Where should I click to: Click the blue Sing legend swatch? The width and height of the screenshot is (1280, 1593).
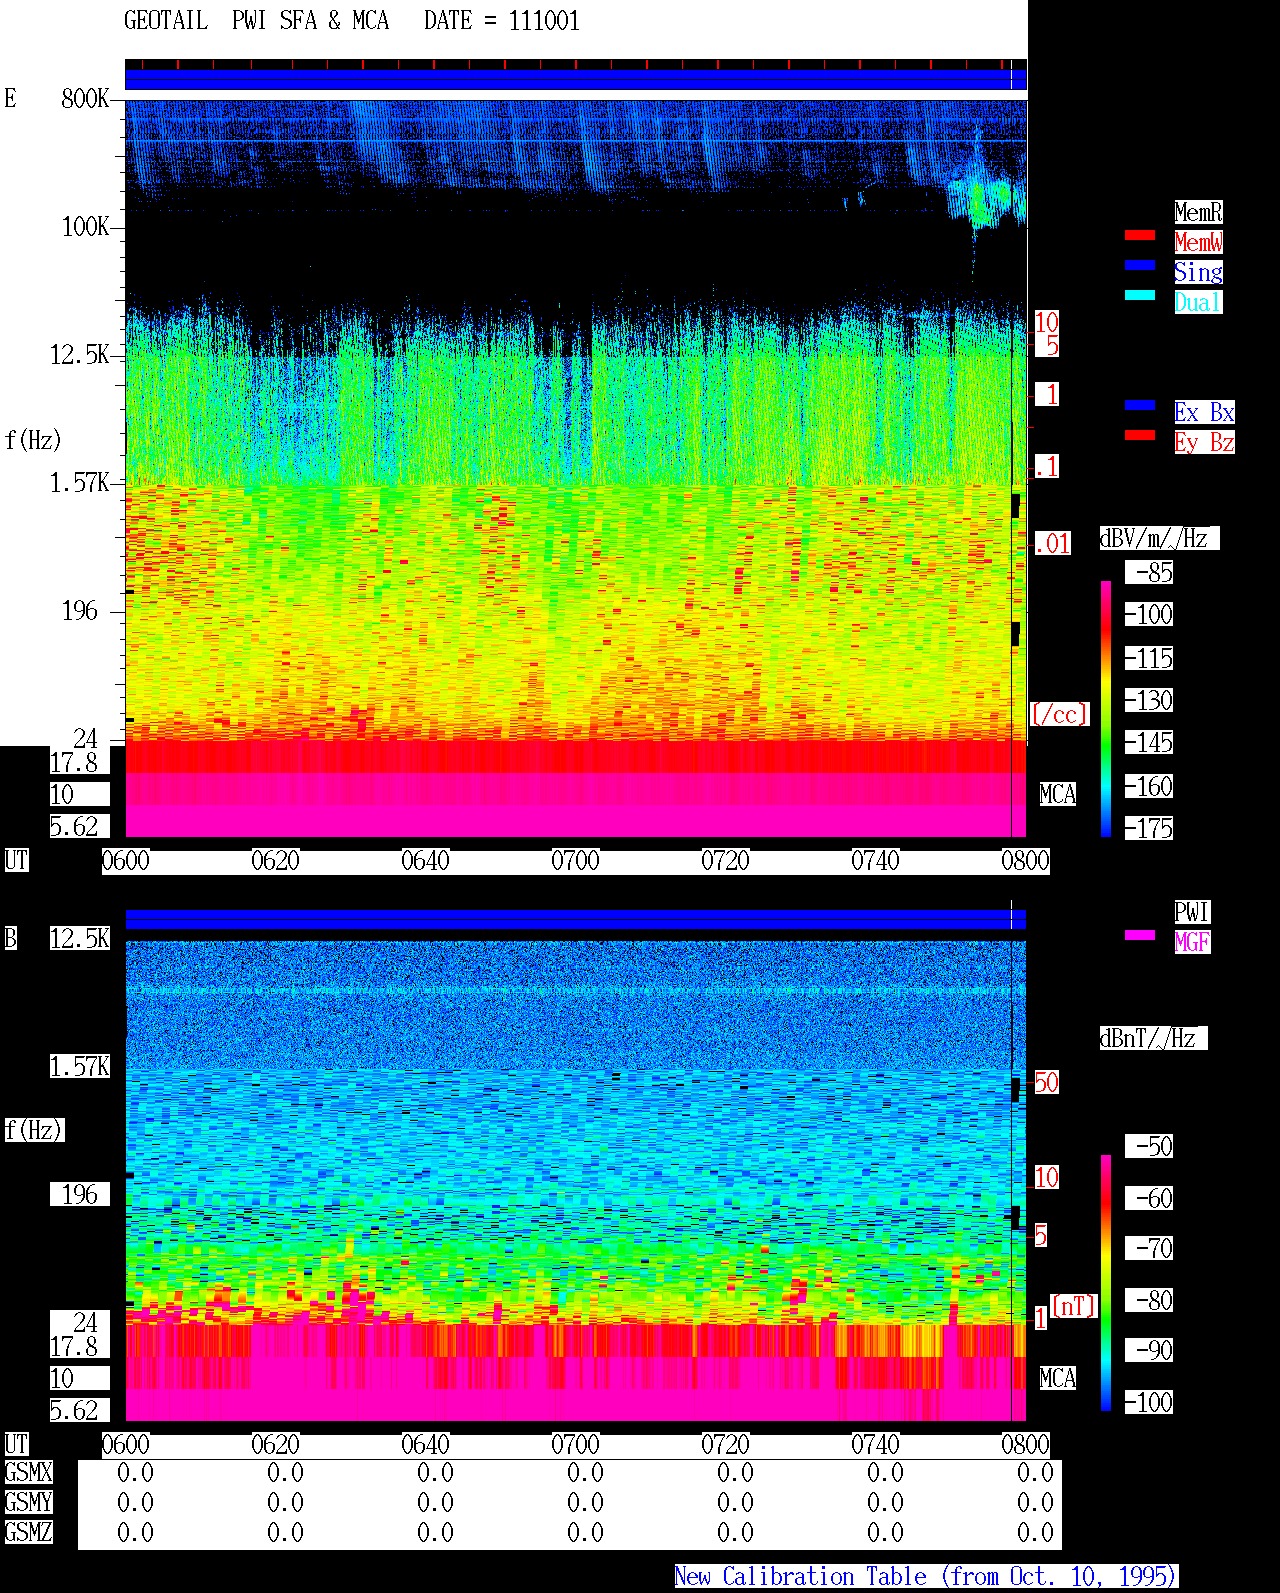[1139, 266]
